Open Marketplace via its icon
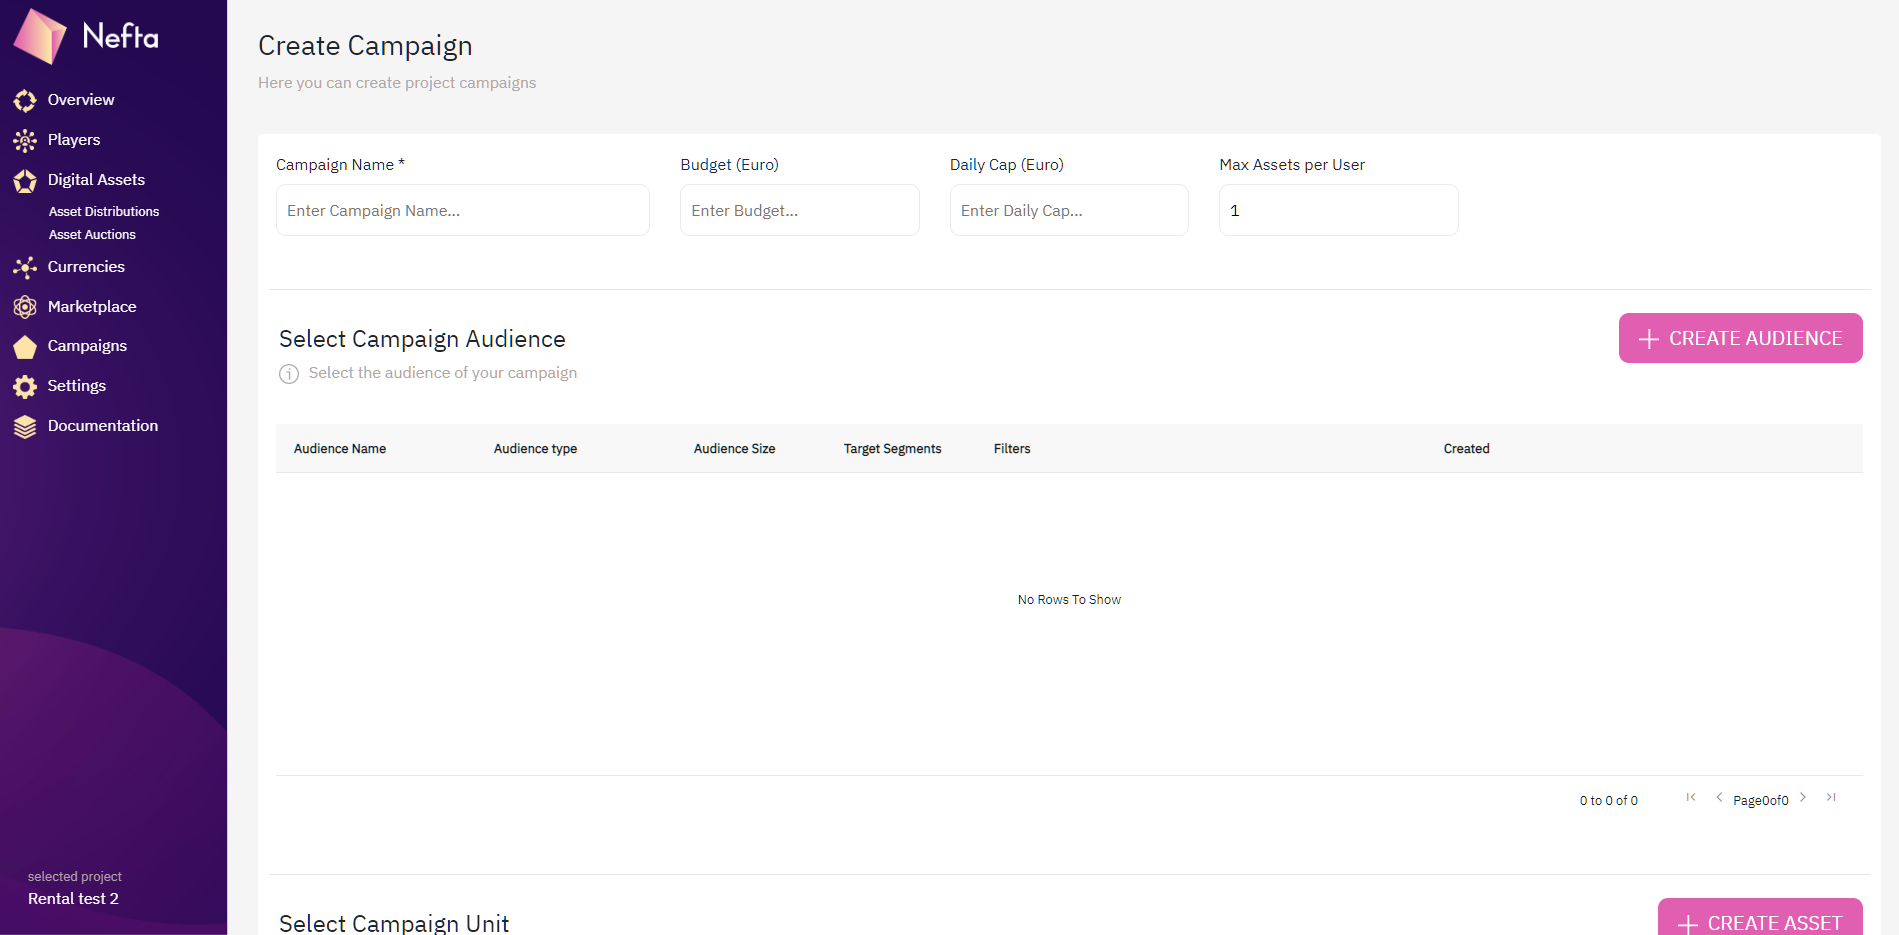This screenshot has height=935, width=1899. pos(25,307)
